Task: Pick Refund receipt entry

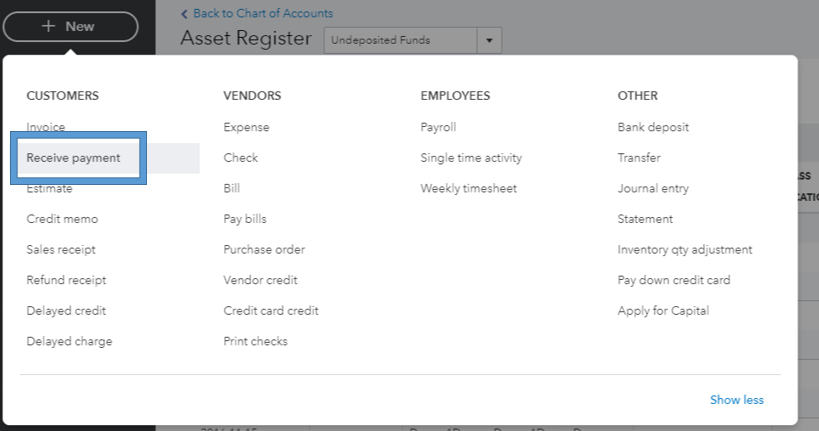Action: click(x=66, y=280)
